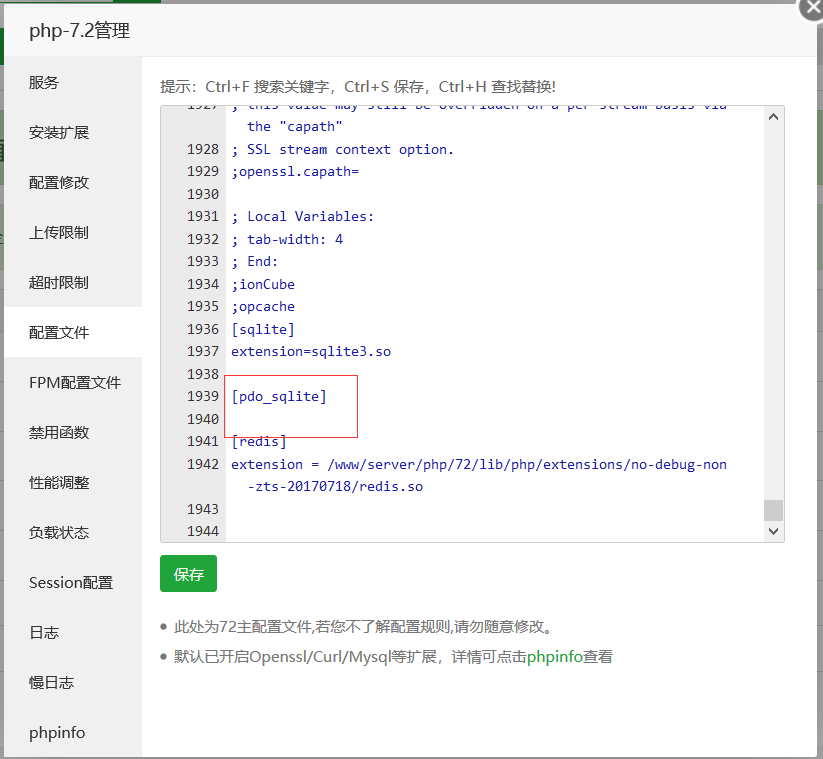This screenshot has width=823, height=759.
Task: Click the editor scroll up arrow
Action: (773, 117)
